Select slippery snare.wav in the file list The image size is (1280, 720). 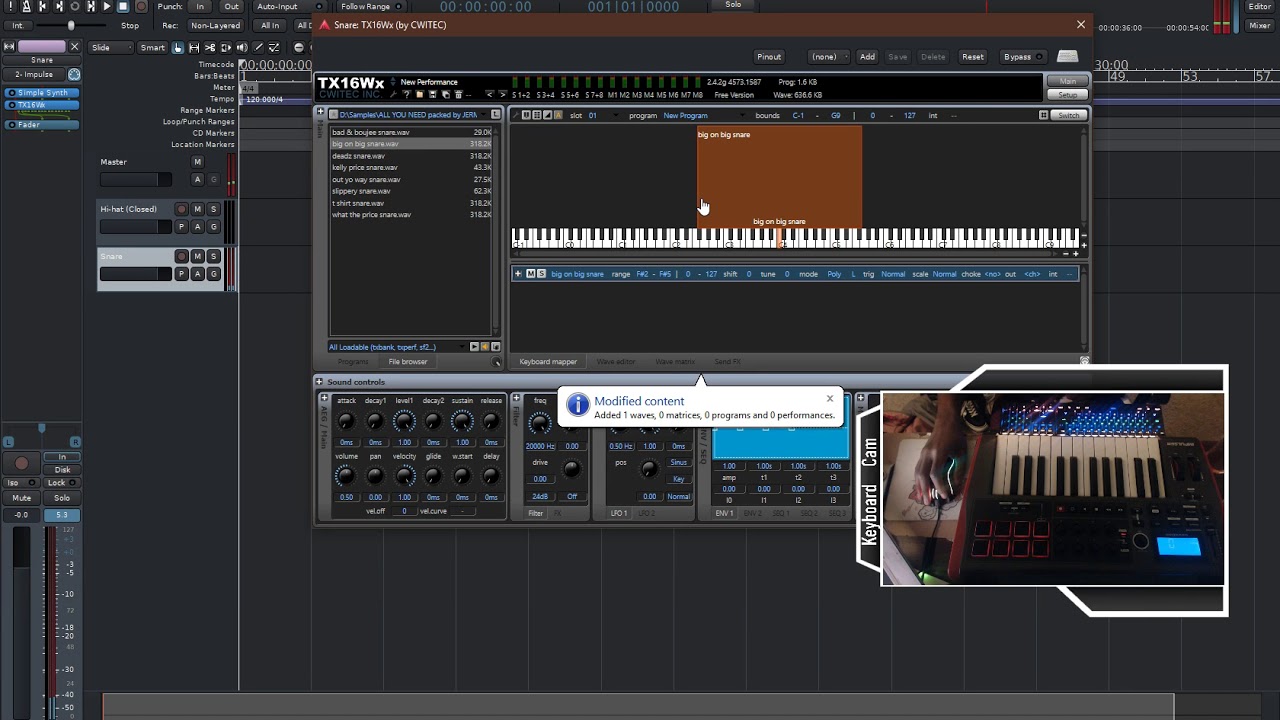click(x=411, y=191)
